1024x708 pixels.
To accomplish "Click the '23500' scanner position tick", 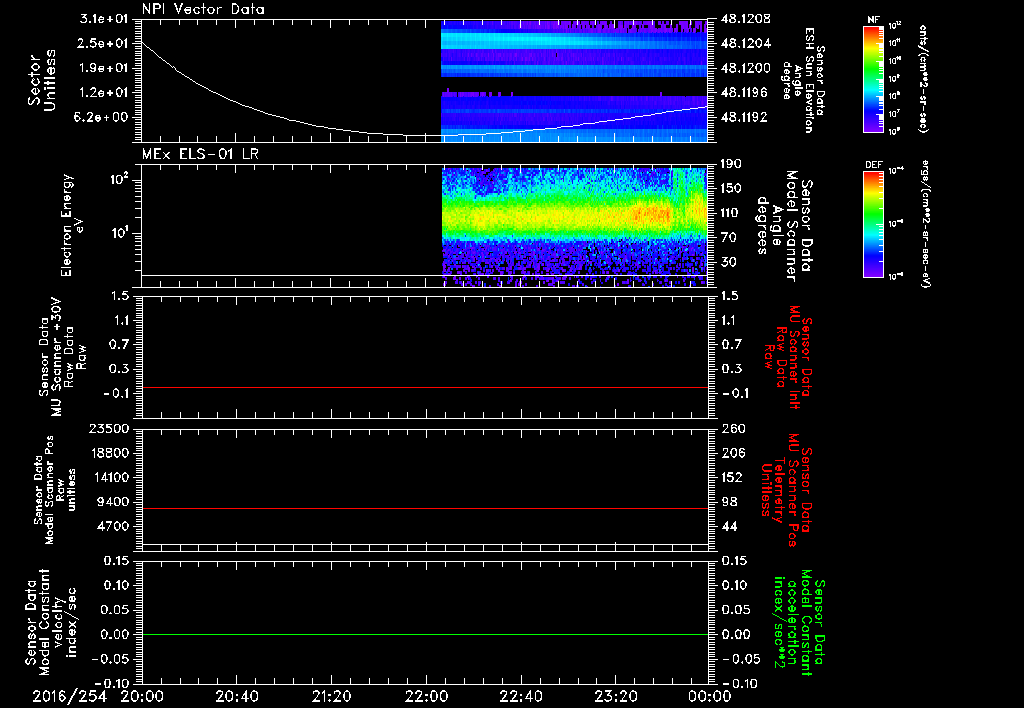I will [x=110, y=429].
